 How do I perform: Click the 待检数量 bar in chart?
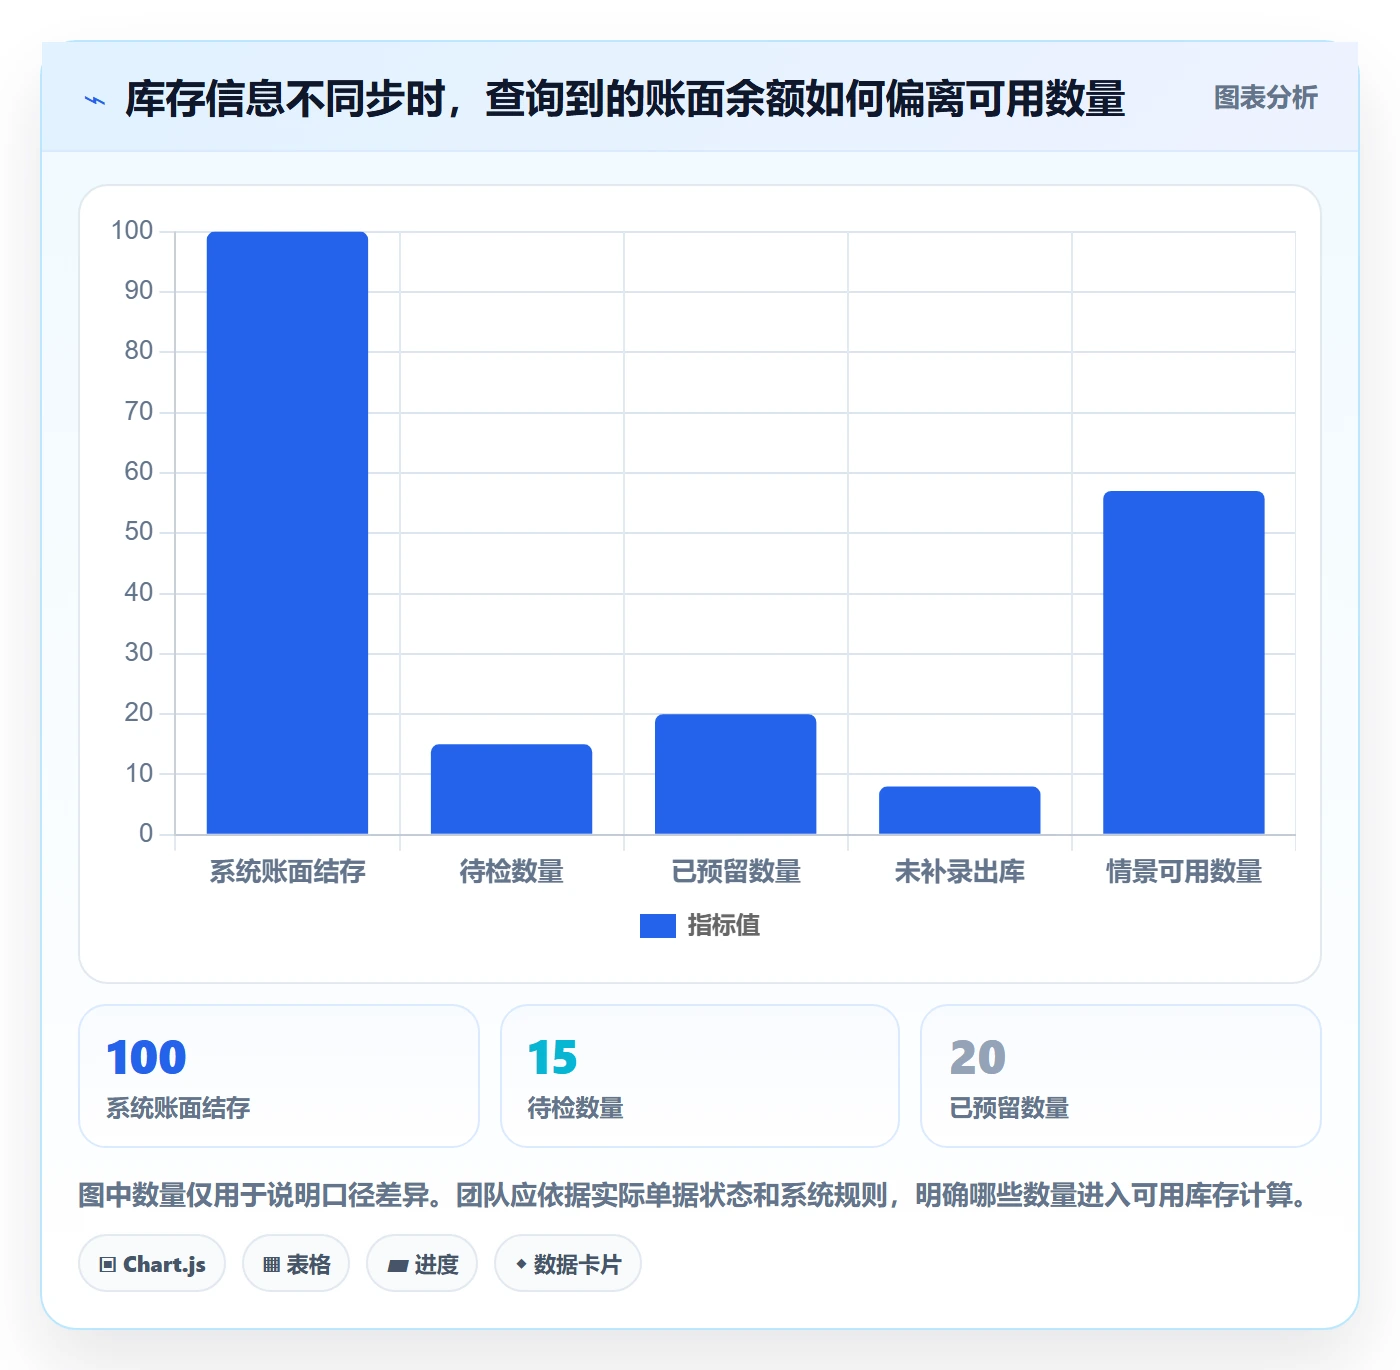click(x=511, y=788)
